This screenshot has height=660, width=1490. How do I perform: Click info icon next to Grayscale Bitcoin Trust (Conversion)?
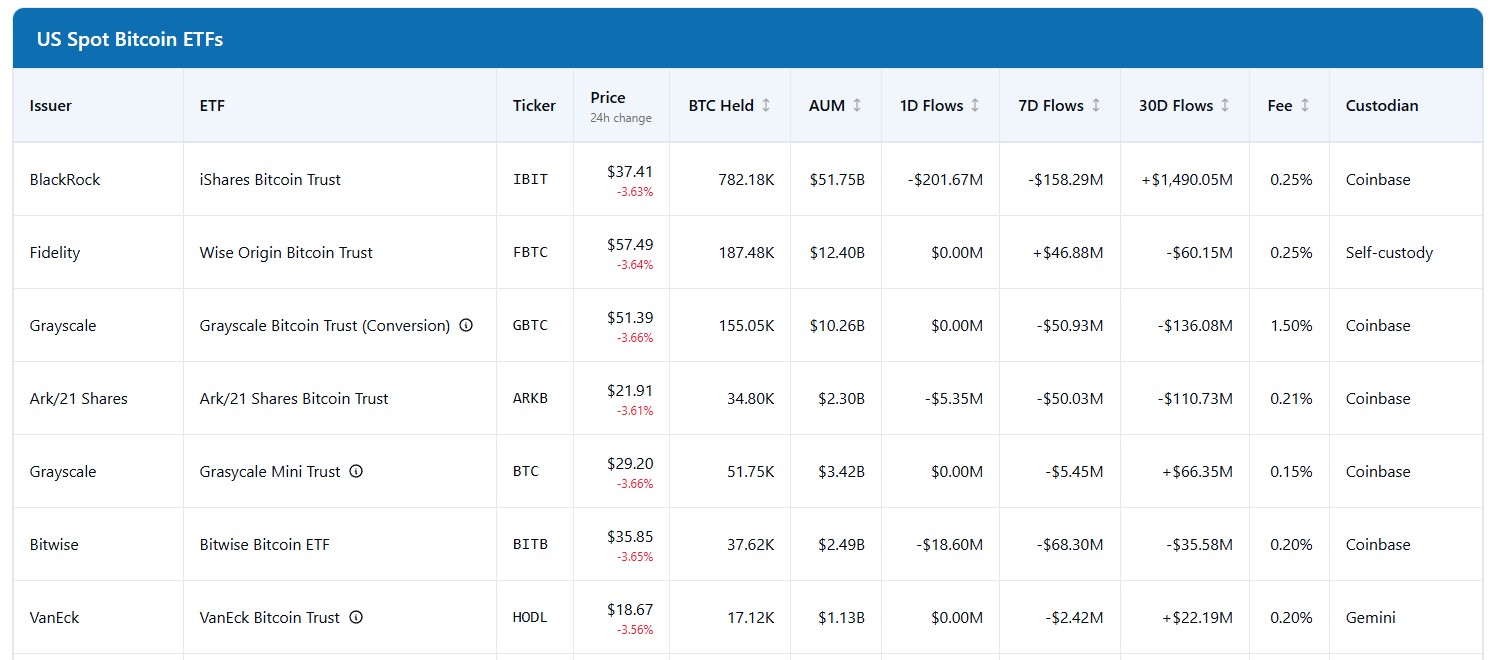click(466, 325)
